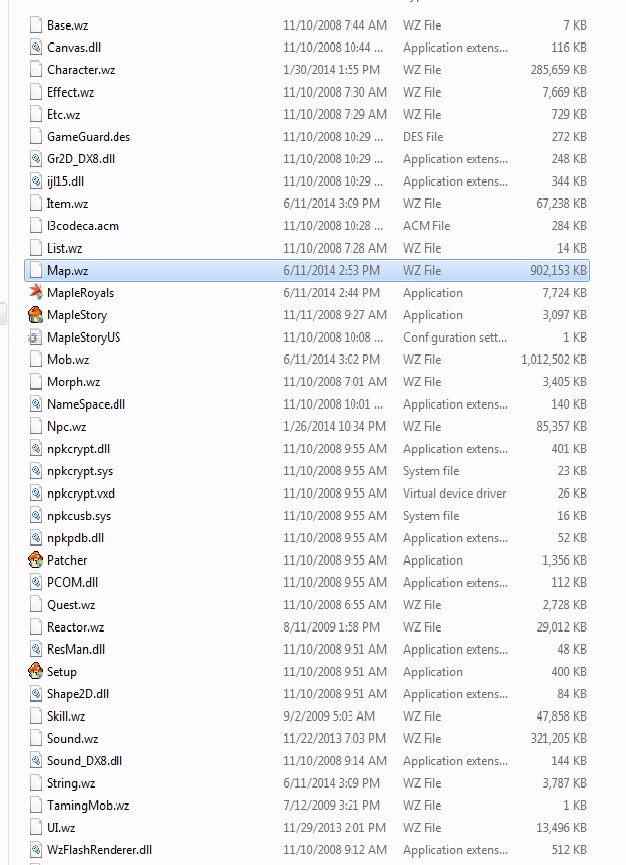Select the Npc.wz file name
The image size is (626, 865).
pyautogui.click(x=67, y=426)
